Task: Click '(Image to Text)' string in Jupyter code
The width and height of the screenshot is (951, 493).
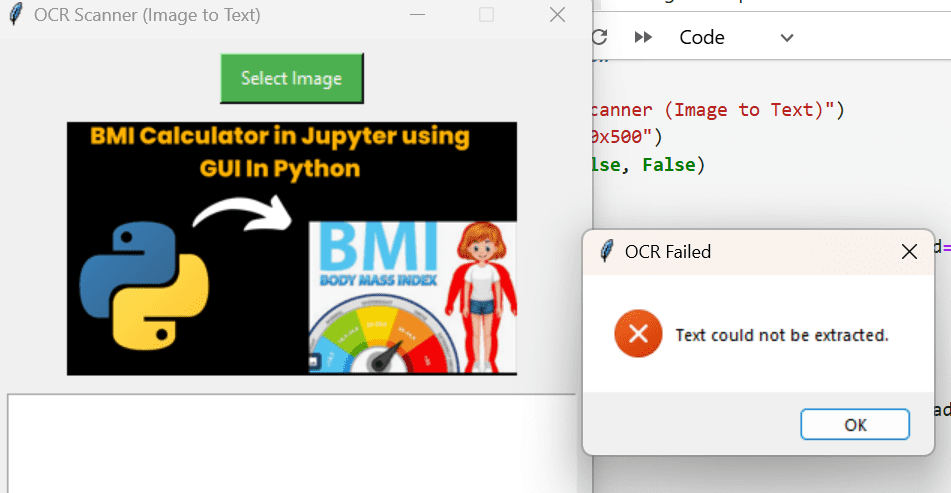Action: 743,110
